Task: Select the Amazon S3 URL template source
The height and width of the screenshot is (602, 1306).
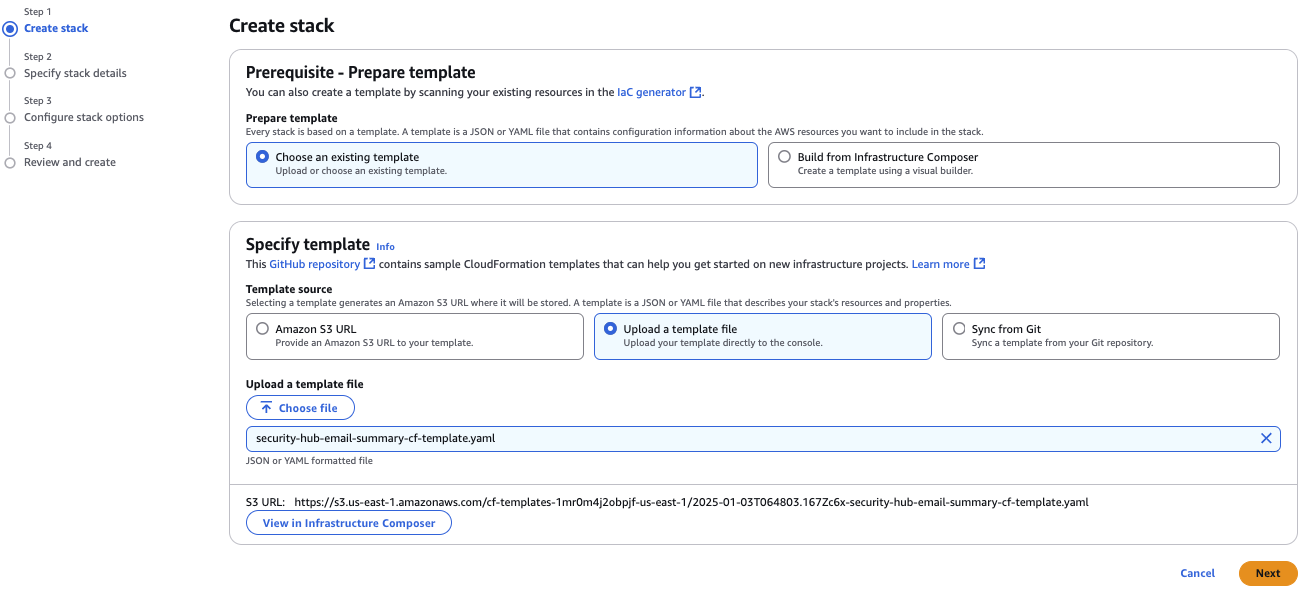Action: click(263, 328)
